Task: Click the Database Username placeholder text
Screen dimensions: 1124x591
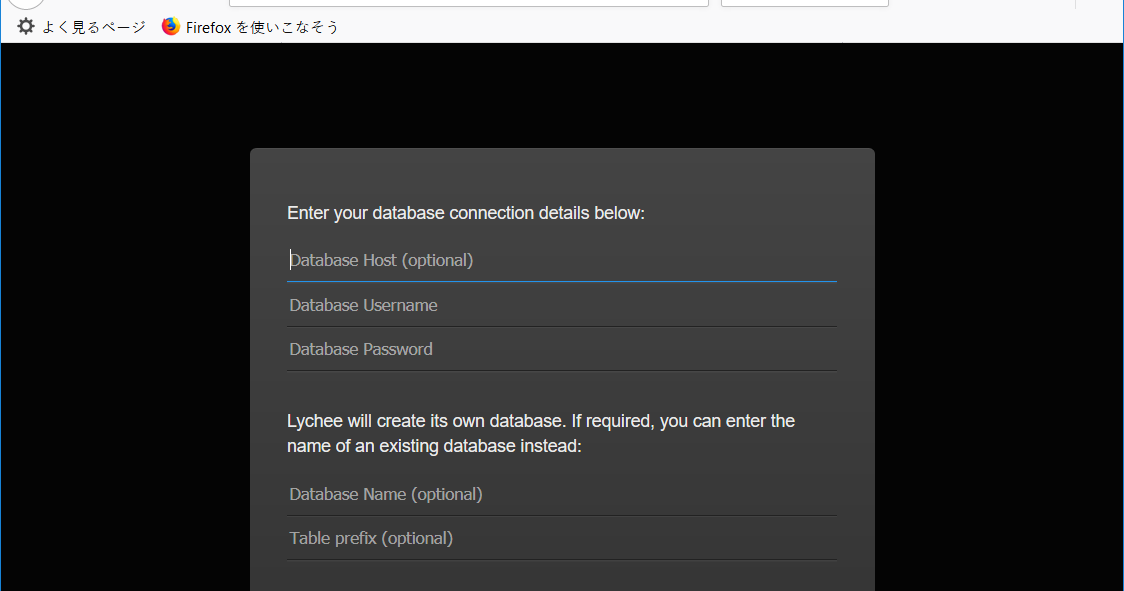Action: pyautogui.click(x=363, y=305)
